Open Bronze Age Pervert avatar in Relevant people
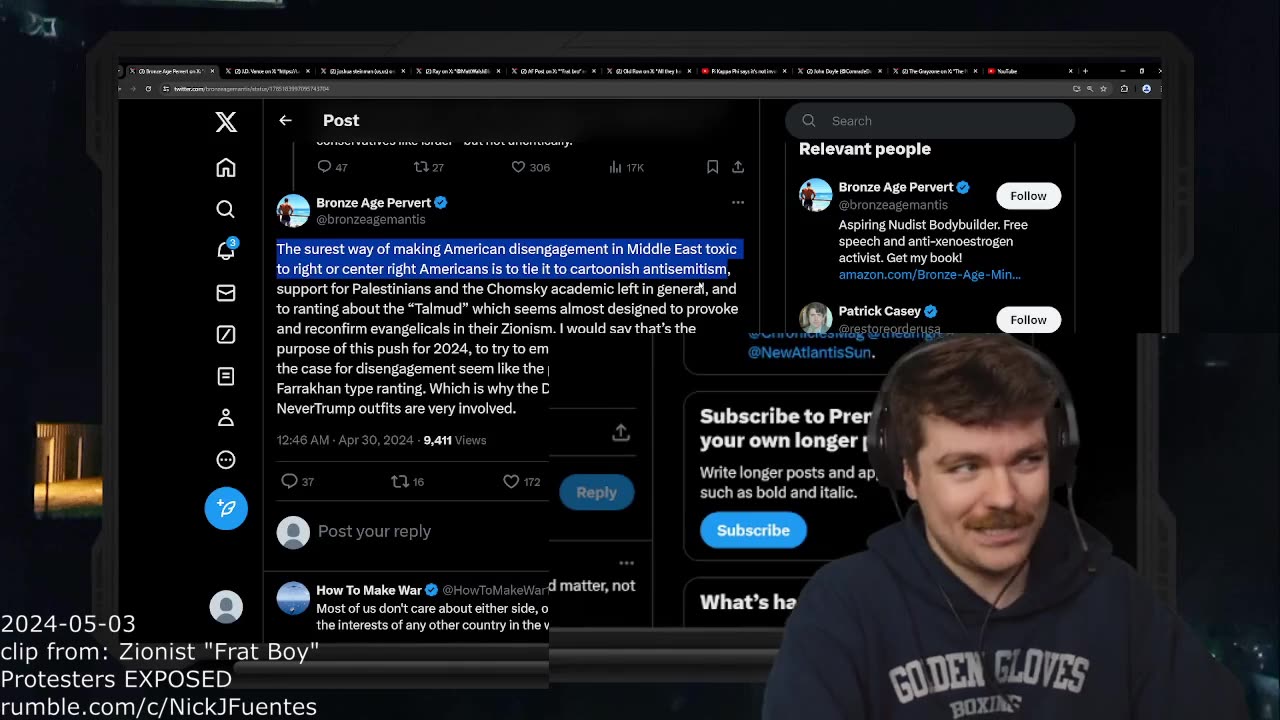Screen dimensions: 1280x720 pos(816,195)
